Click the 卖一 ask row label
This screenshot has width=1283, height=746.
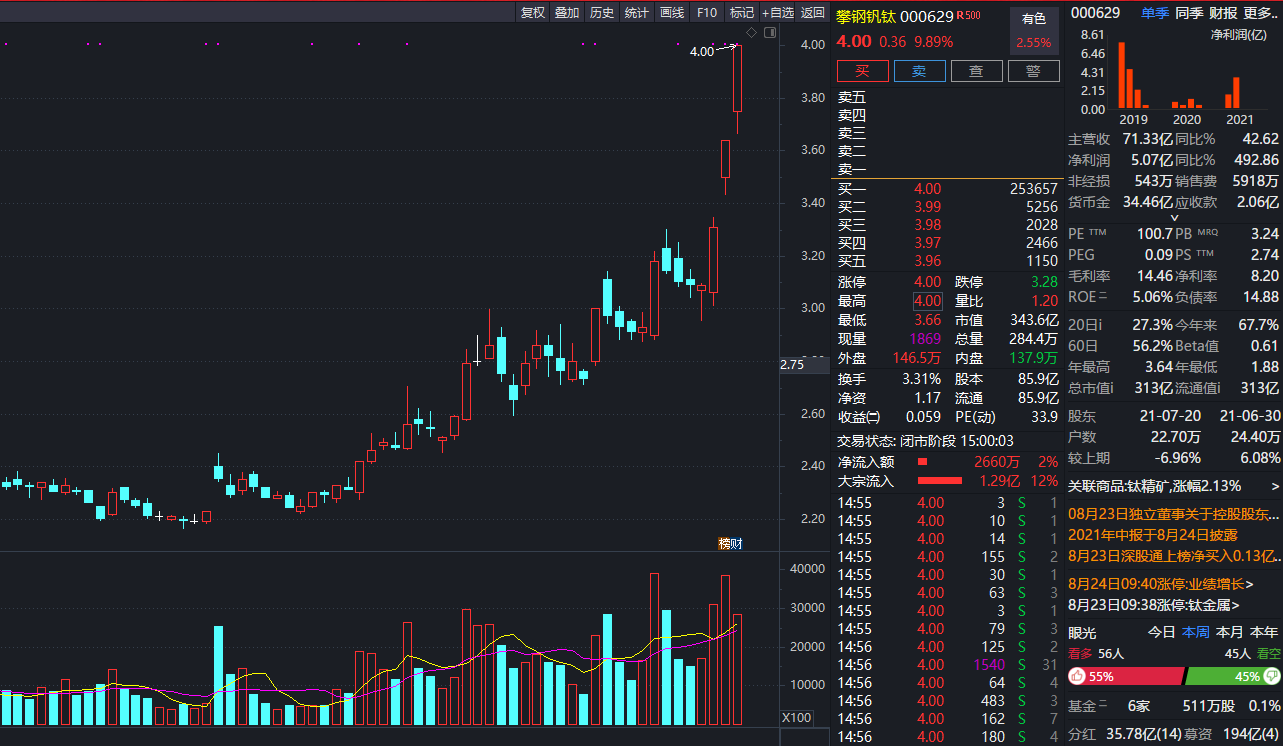click(x=852, y=169)
